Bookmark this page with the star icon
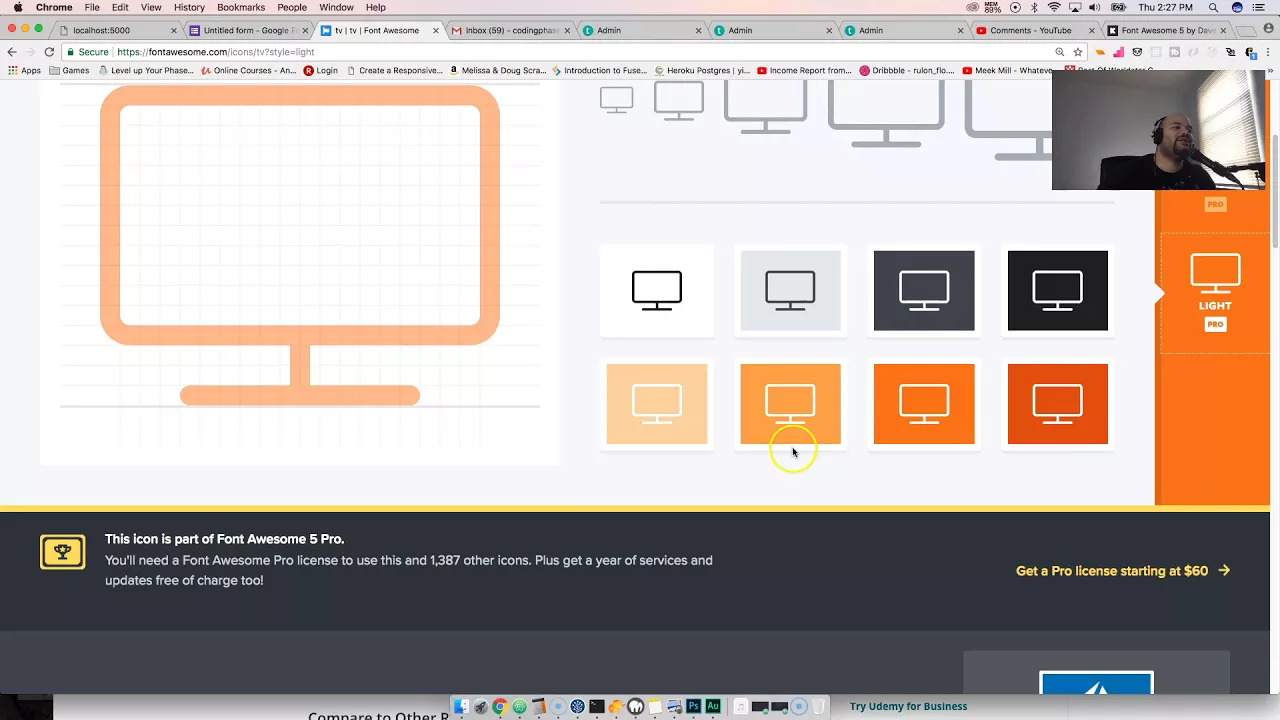 1077,52
